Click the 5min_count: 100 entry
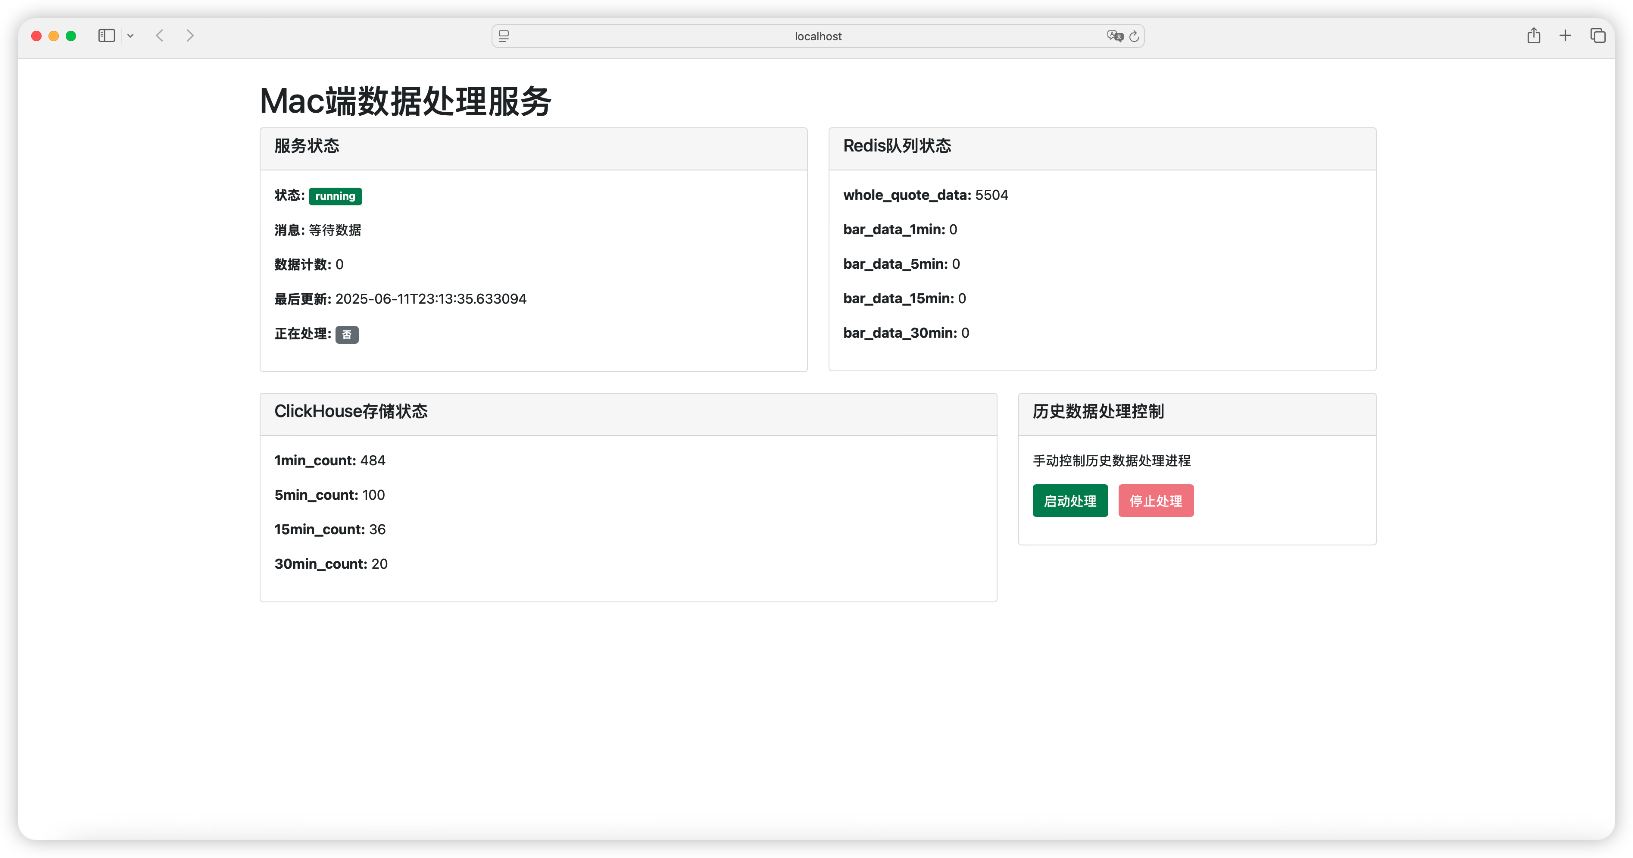This screenshot has height=858, width=1633. (330, 495)
